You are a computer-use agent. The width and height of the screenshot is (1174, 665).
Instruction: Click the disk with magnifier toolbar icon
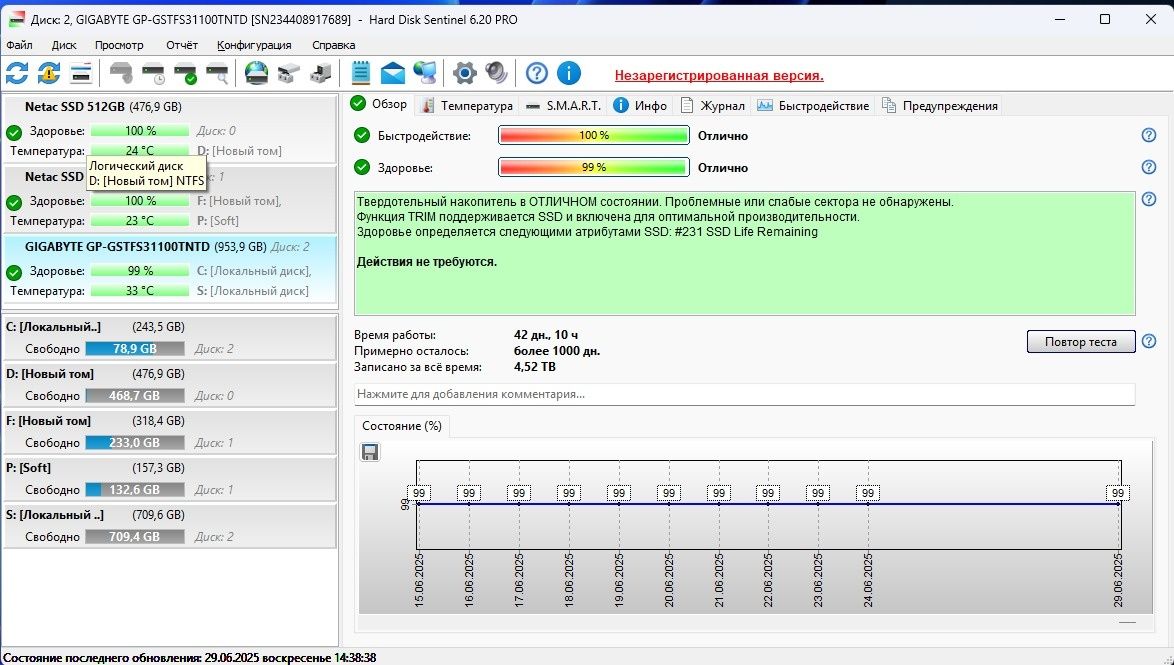point(218,73)
